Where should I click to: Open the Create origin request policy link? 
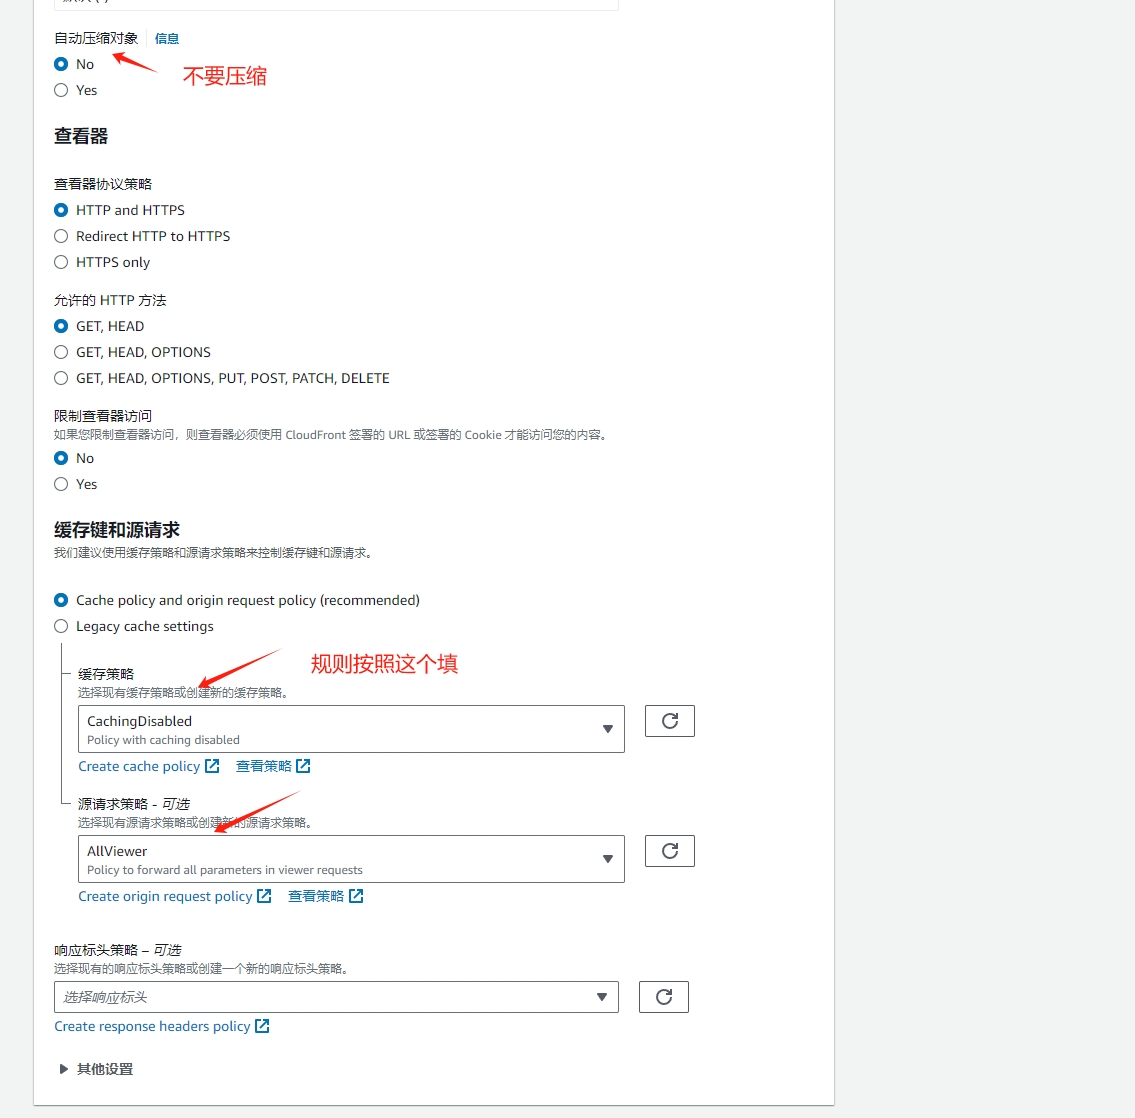165,896
